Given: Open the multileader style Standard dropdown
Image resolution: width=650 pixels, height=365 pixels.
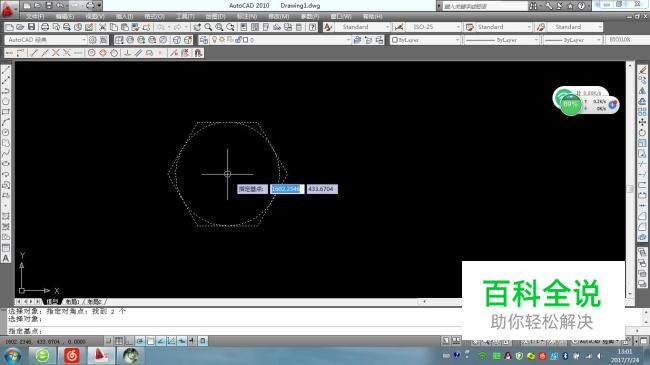Looking at the screenshot, I should [575, 27].
